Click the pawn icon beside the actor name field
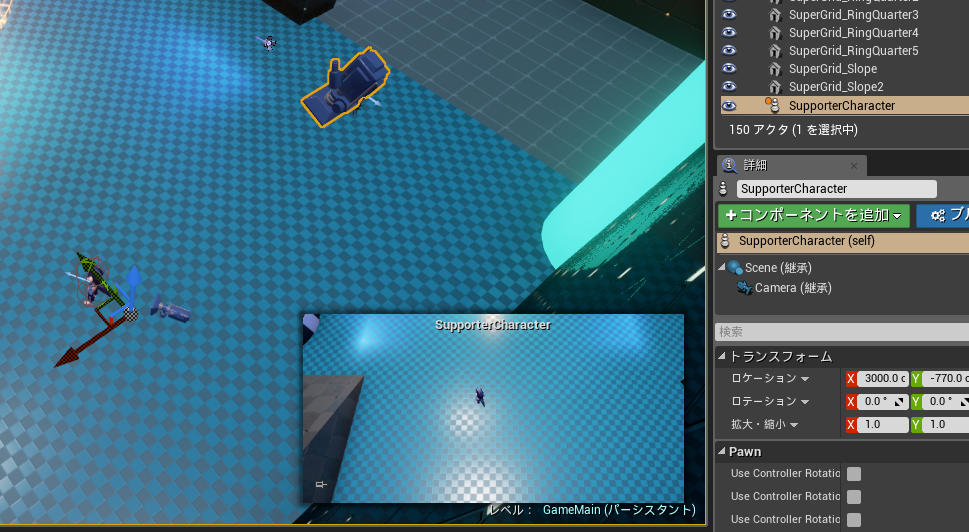This screenshot has width=969, height=532. (723, 188)
